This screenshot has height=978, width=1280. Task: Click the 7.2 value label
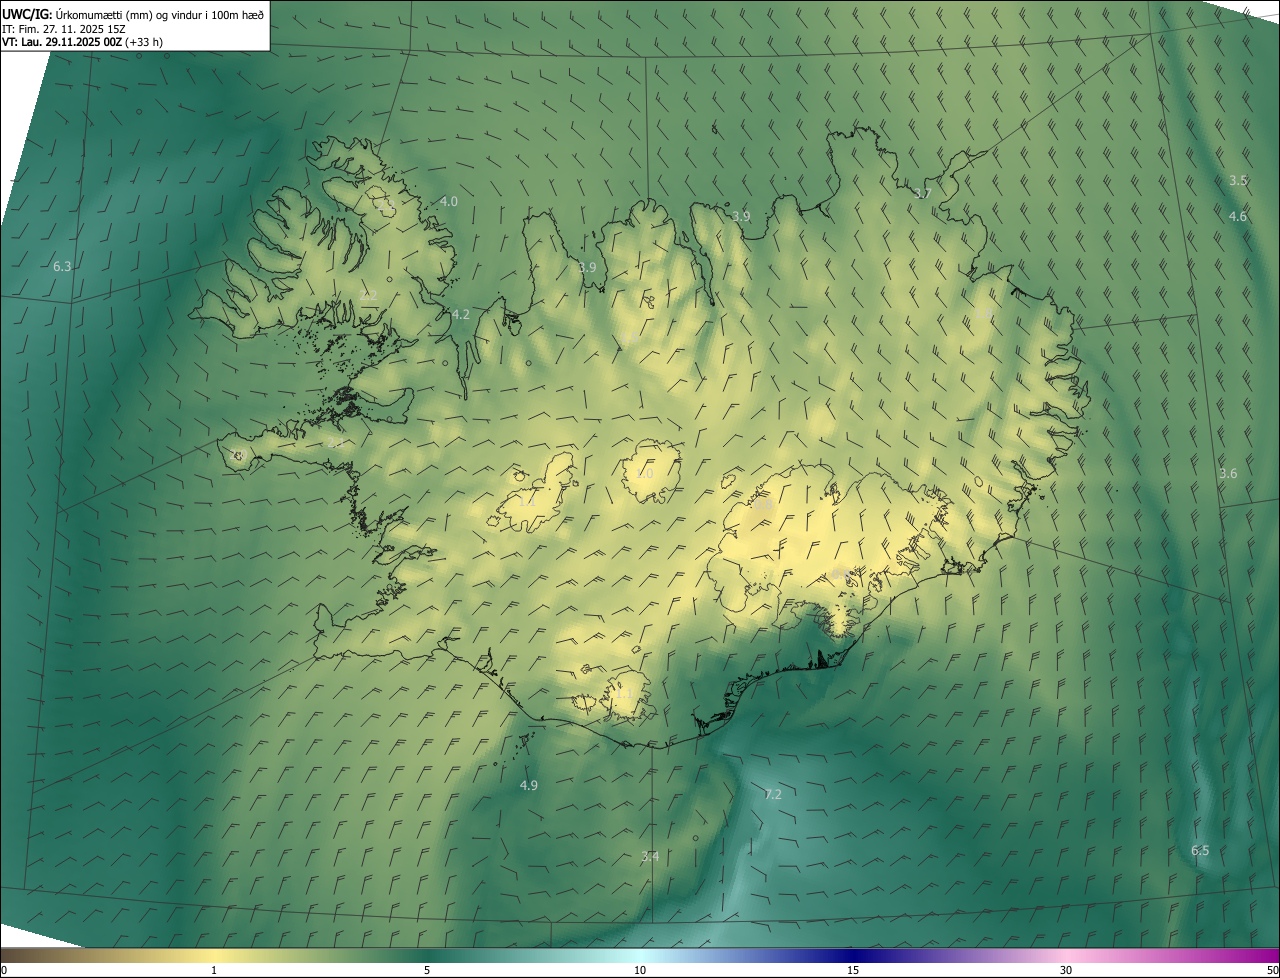click(773, 794)
